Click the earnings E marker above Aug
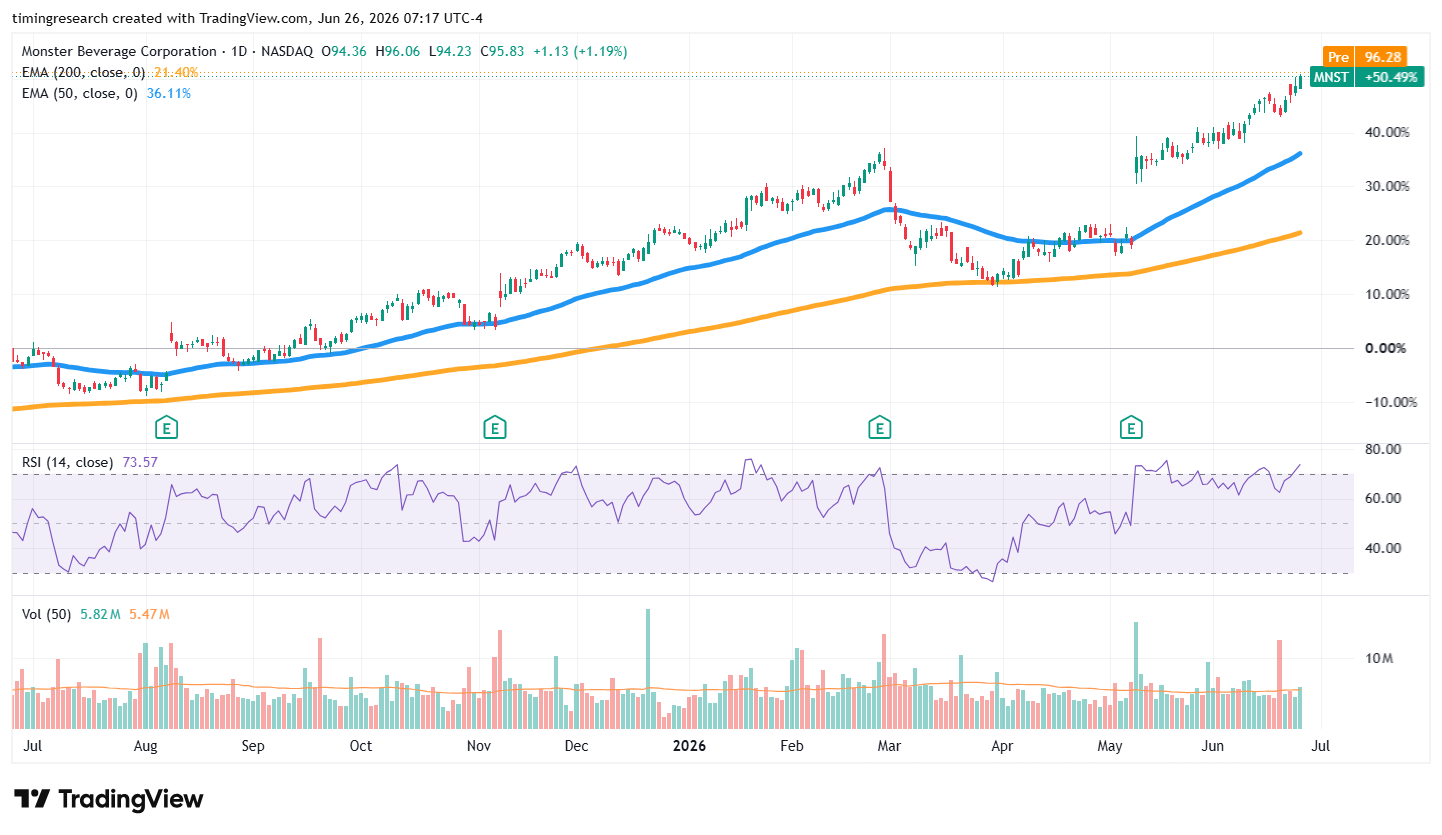 (165, 428)
